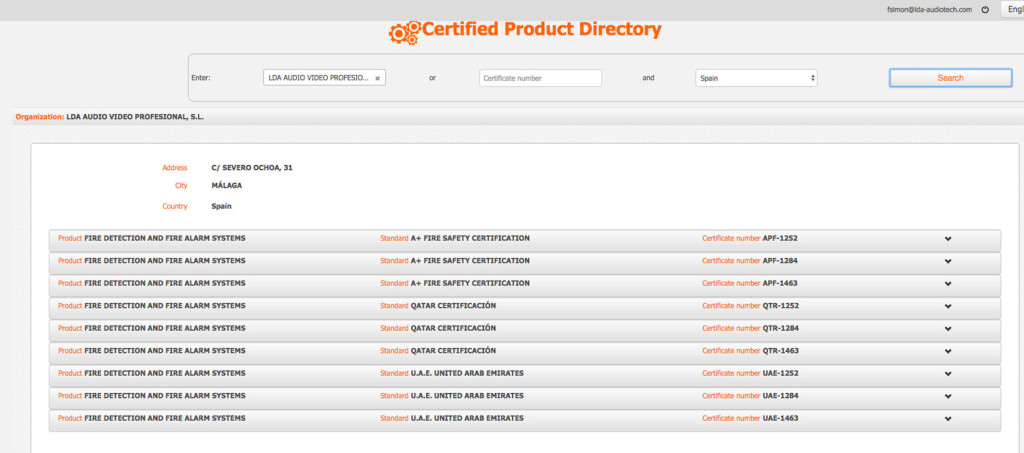The image size is (1024, 453).
Task: Click certificate number text QTR-1252
Action: coord(780,305)
